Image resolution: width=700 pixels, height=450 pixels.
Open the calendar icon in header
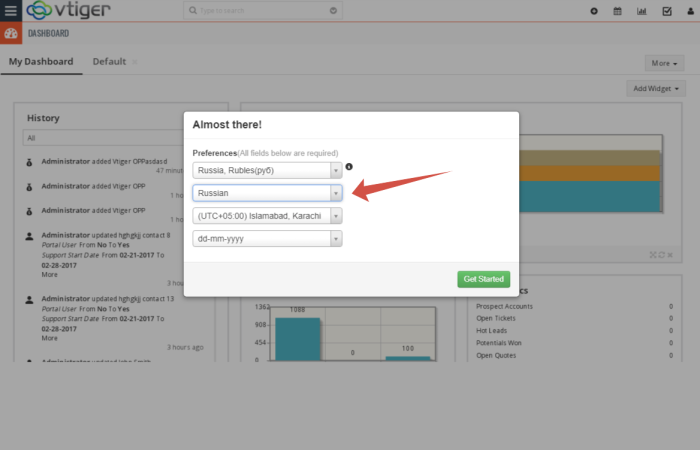pyautogui.click(x=617, y=11)
